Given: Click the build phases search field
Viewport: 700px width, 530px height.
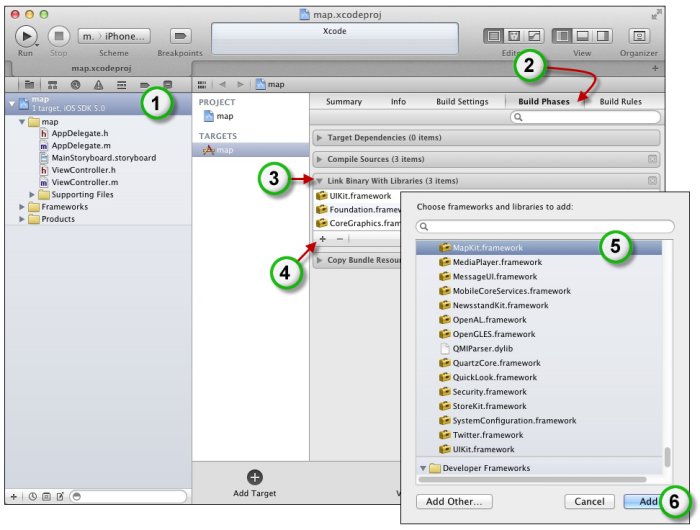Looking at the screenshot, I should (585, 117).
